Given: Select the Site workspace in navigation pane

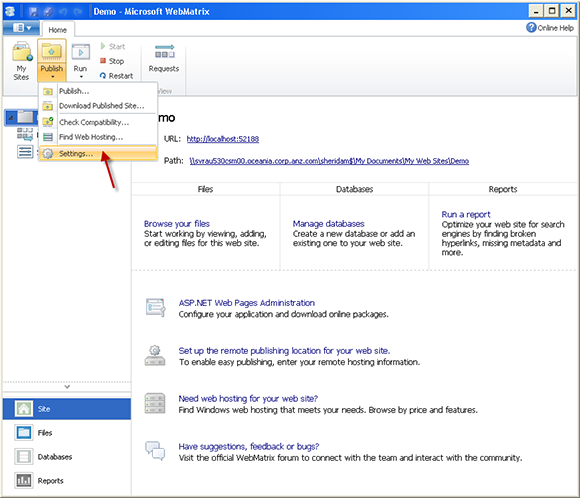Looking at the screenshot, I should pos(67,409).
